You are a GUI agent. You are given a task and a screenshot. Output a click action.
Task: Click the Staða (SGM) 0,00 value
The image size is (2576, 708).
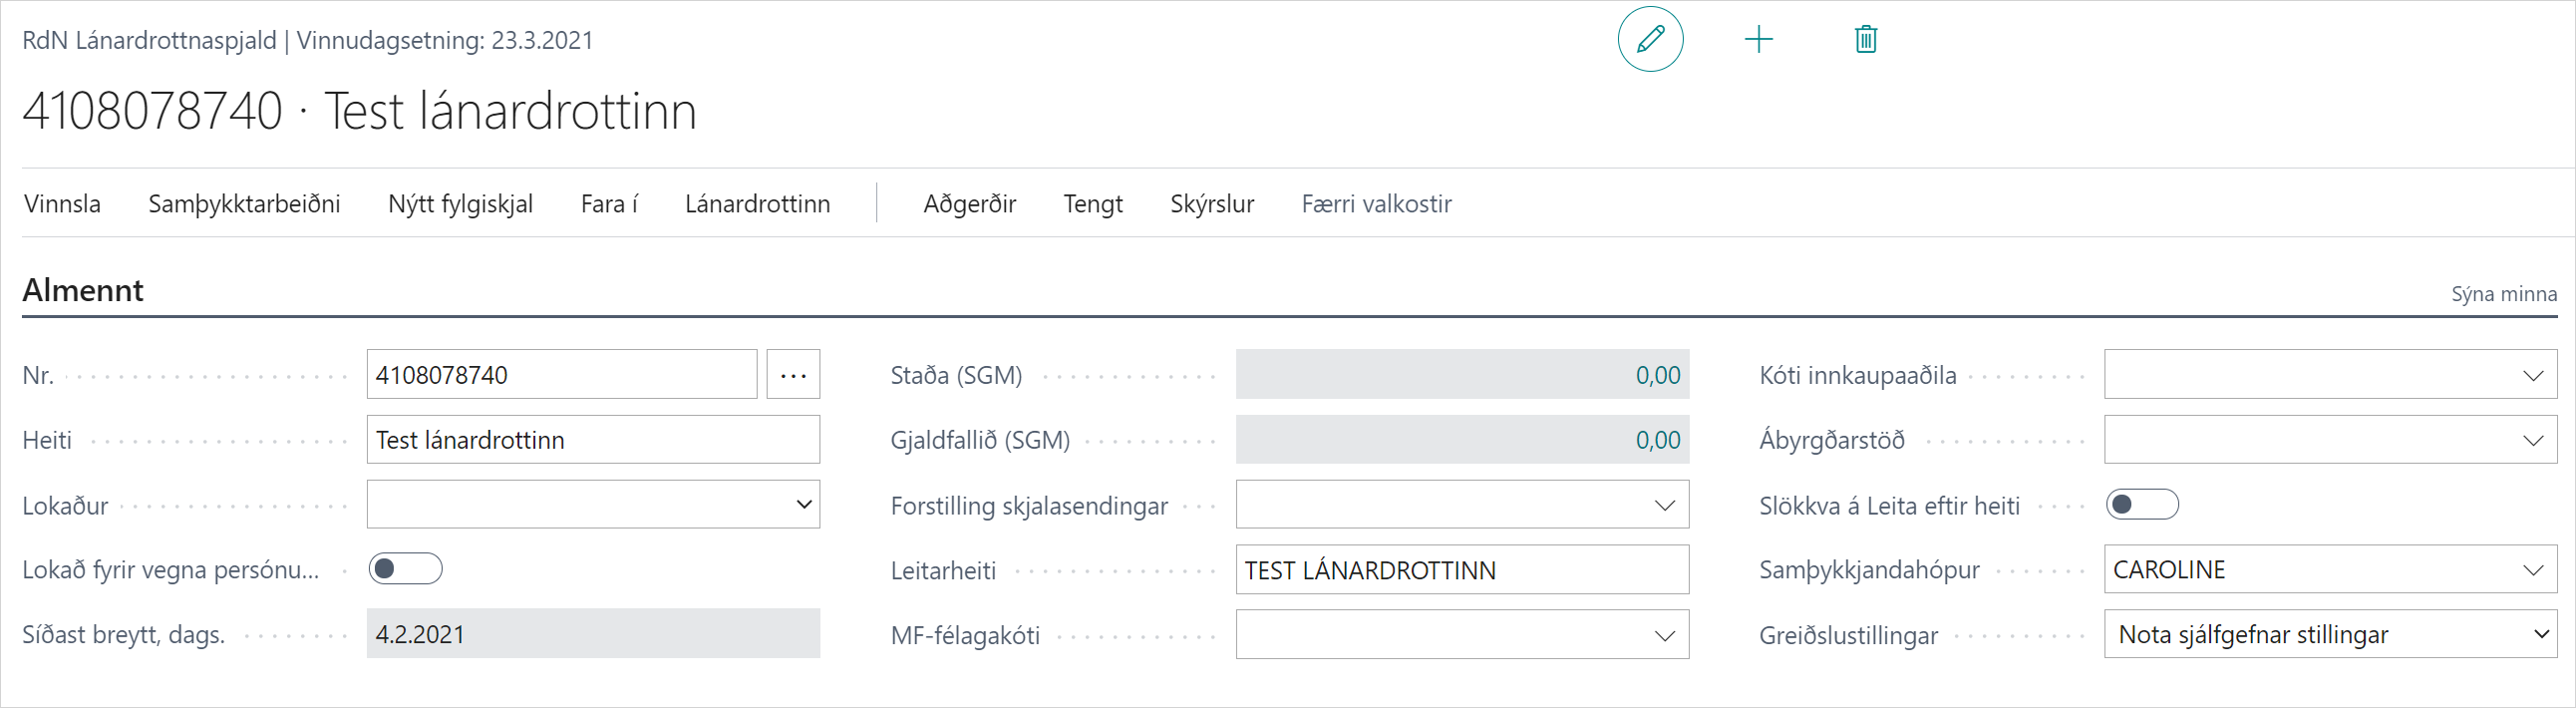[1657, 376]
